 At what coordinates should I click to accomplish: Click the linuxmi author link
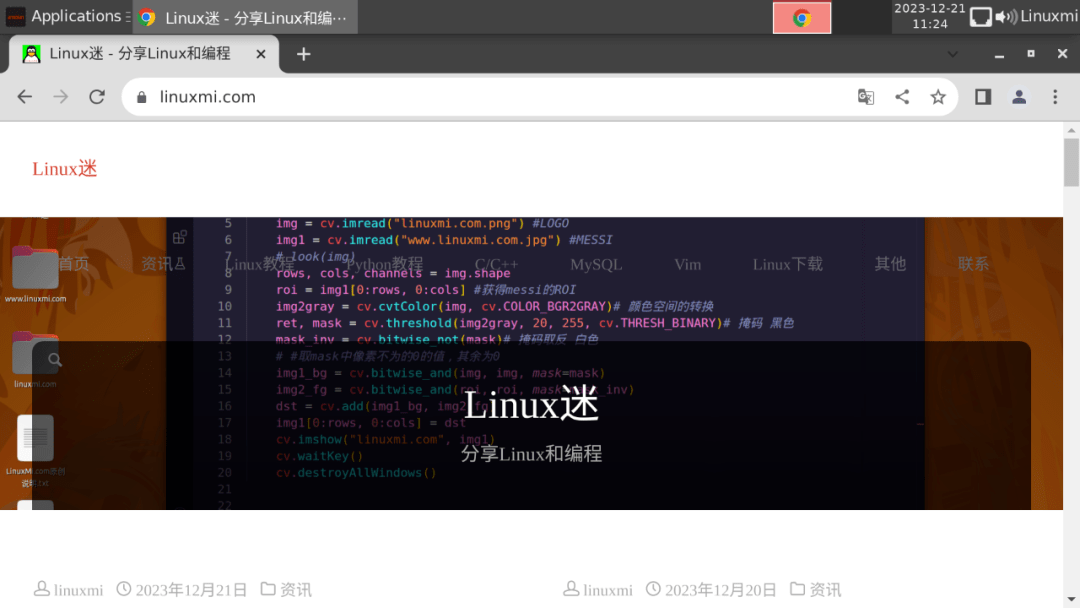click(x=77, y=590)
